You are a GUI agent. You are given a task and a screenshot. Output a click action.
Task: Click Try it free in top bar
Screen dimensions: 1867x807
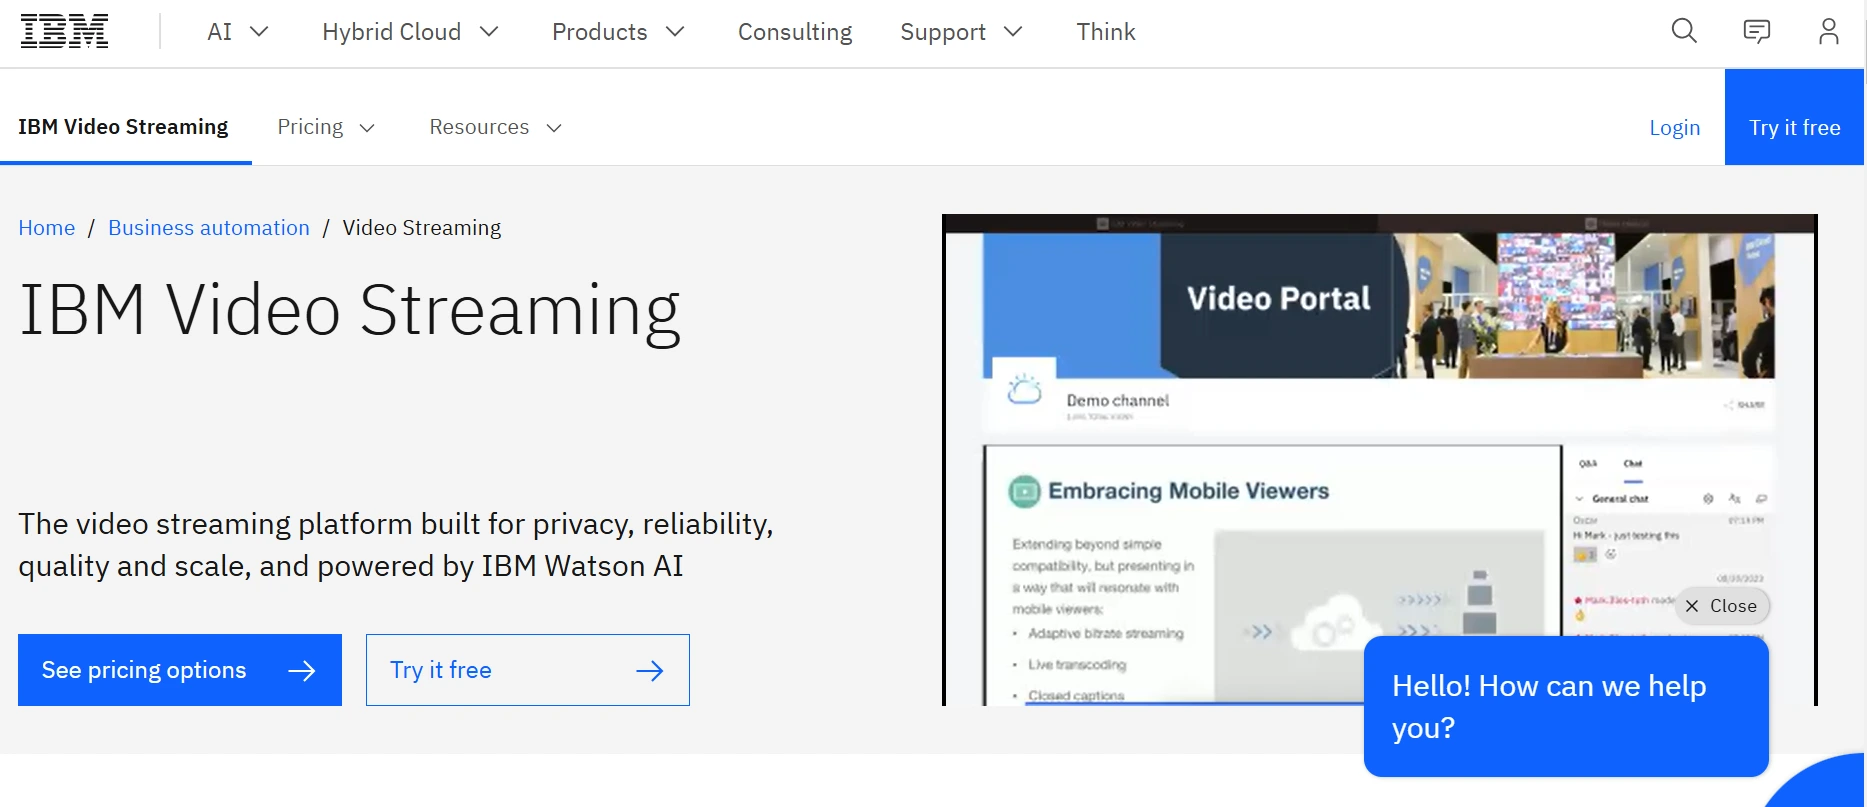1794,117
